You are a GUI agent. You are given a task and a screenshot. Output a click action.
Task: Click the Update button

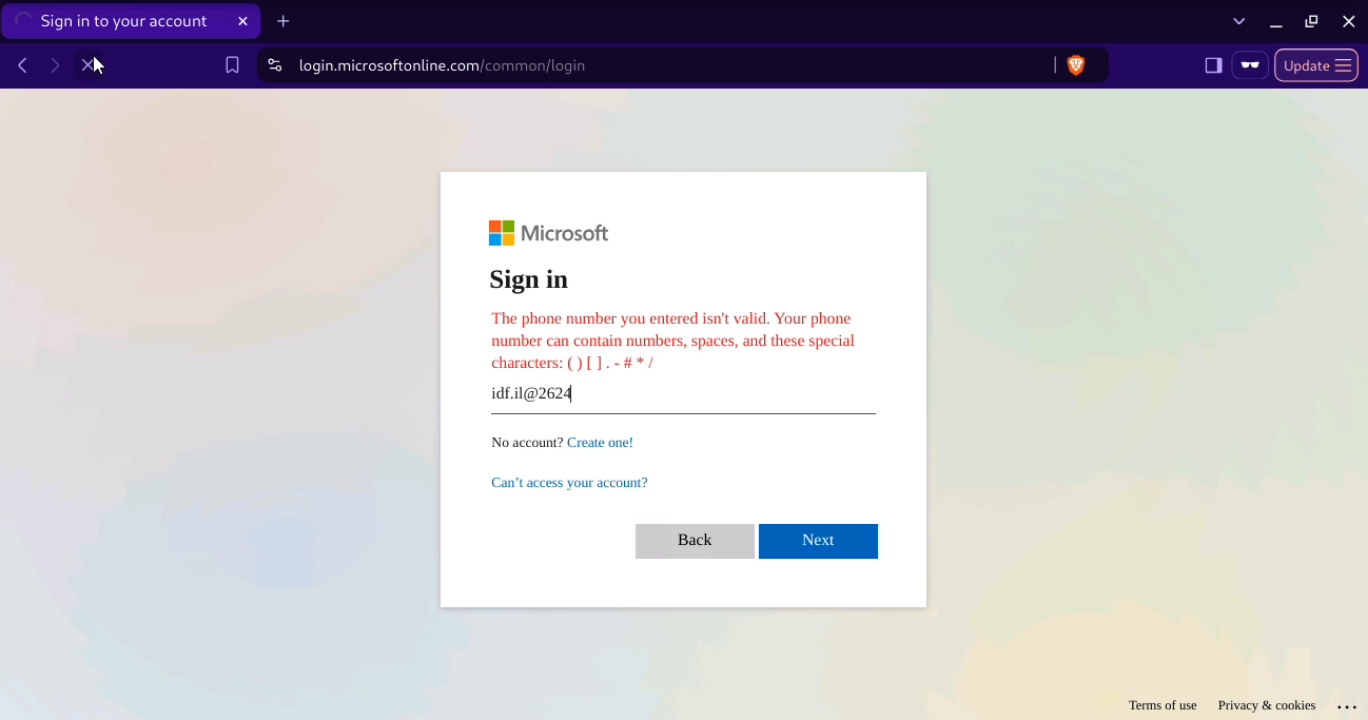(x=1316, y=65)
